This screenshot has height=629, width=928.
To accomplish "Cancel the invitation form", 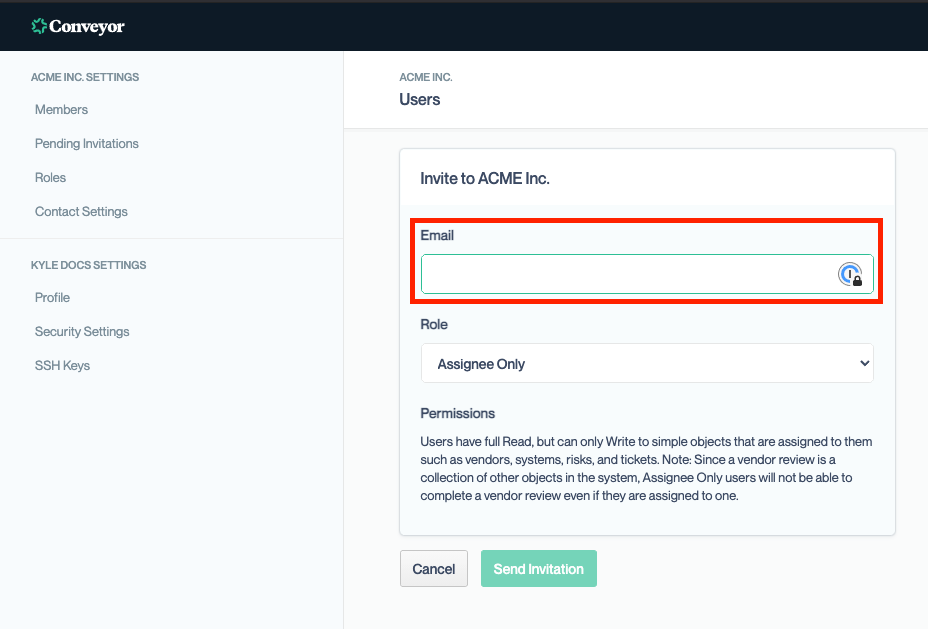I will click(434, 569).
